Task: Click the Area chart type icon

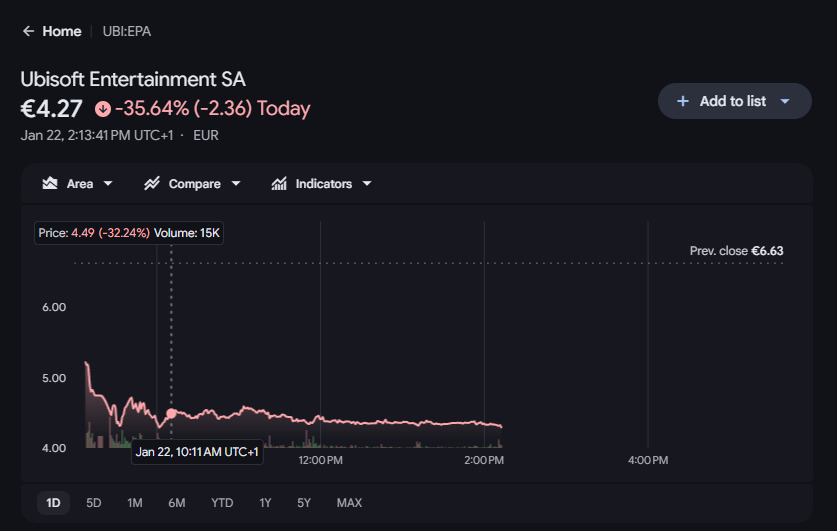Action: click(49, 184)
